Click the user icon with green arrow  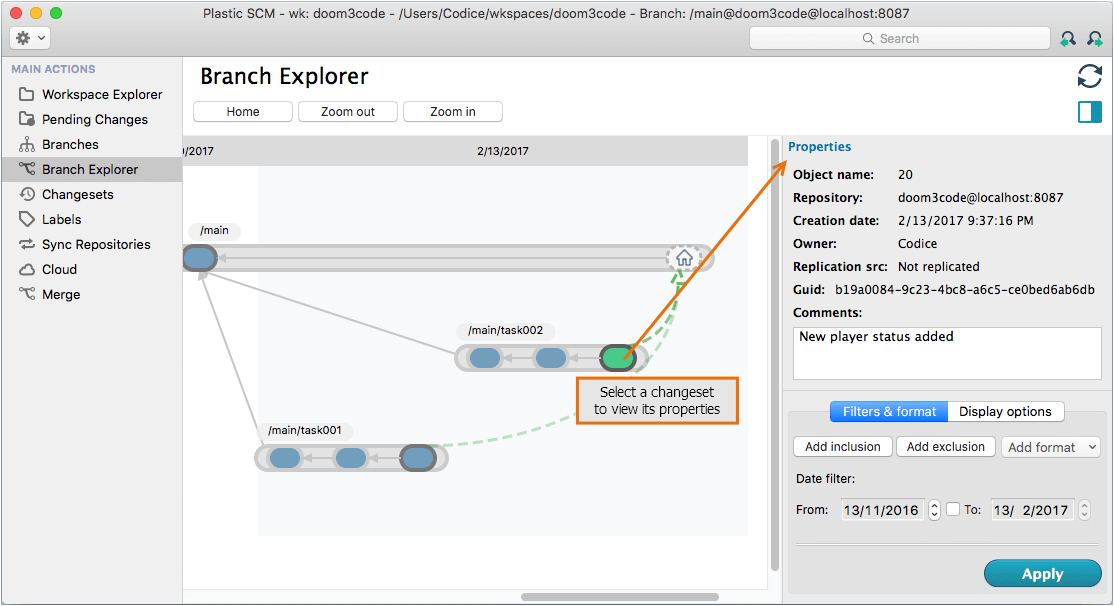pos(1068,39)
